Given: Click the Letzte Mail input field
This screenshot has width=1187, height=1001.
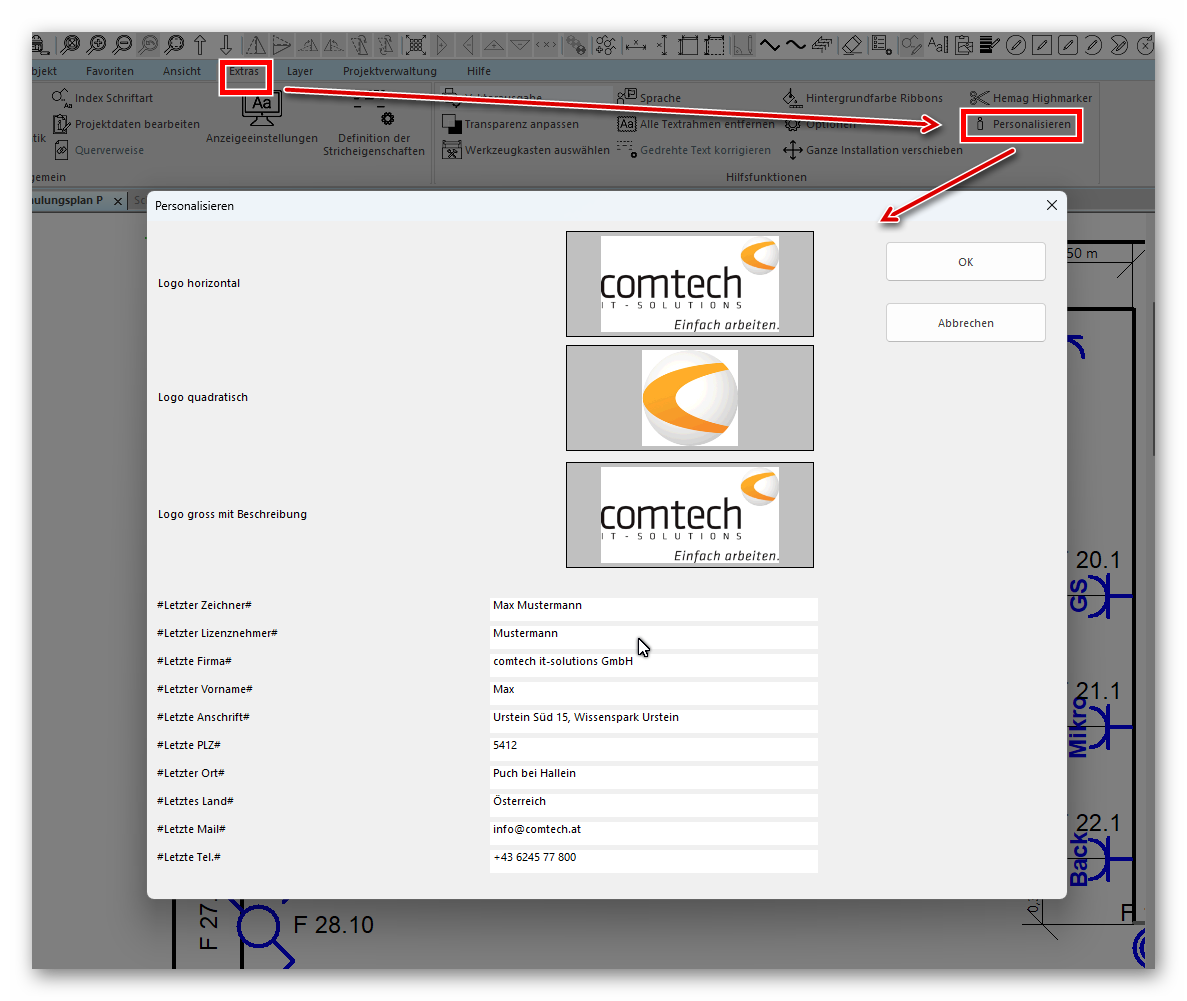Looking at the screenshot, I should pos(653,830).
